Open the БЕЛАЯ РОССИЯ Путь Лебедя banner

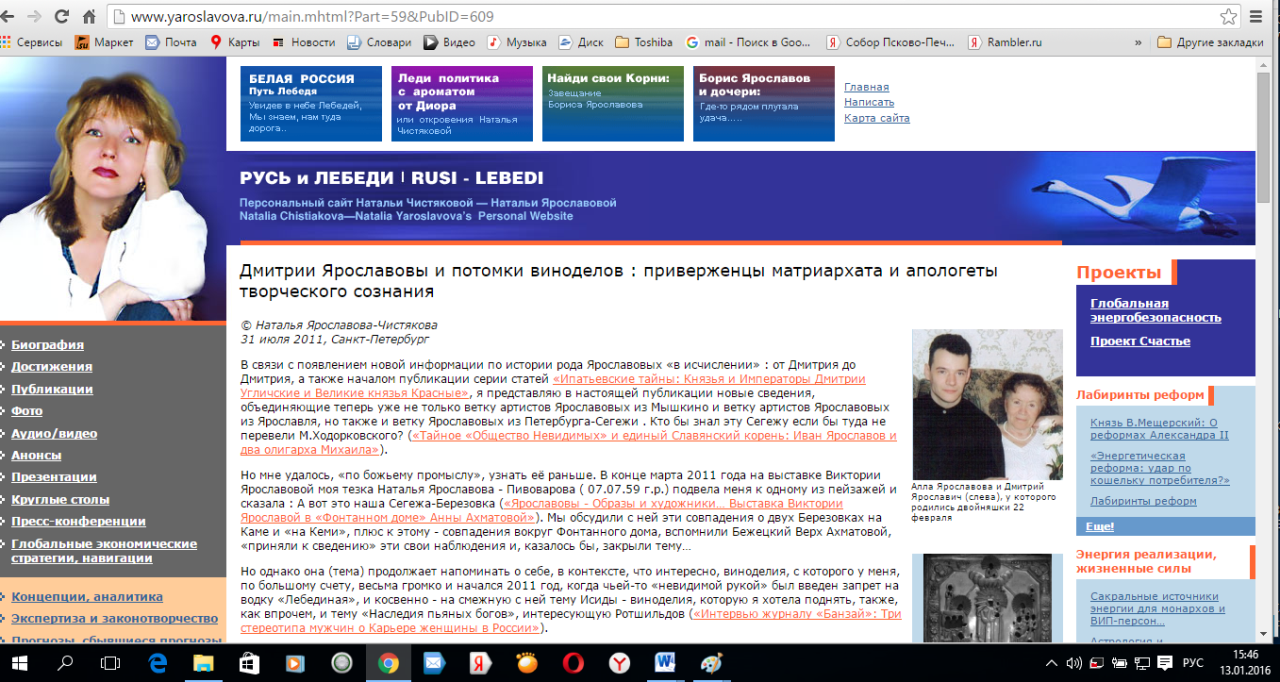click(311, 104)
